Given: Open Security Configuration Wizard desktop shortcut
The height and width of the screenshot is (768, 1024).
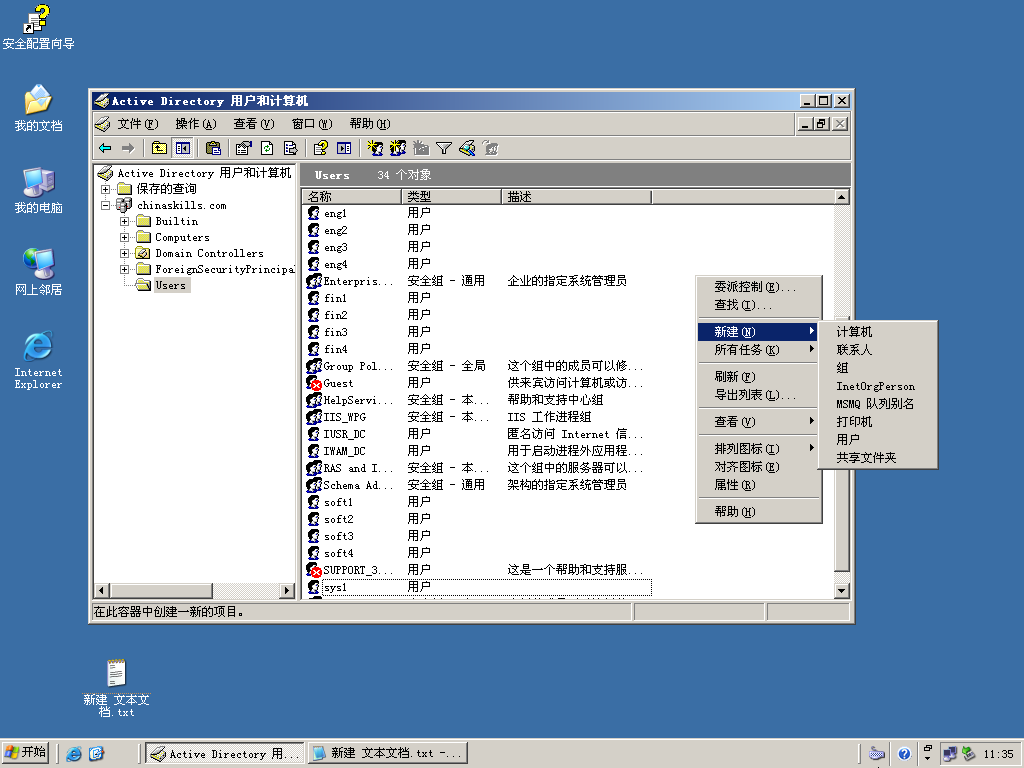Looking at the screenshot, I should tap(39, 27).
